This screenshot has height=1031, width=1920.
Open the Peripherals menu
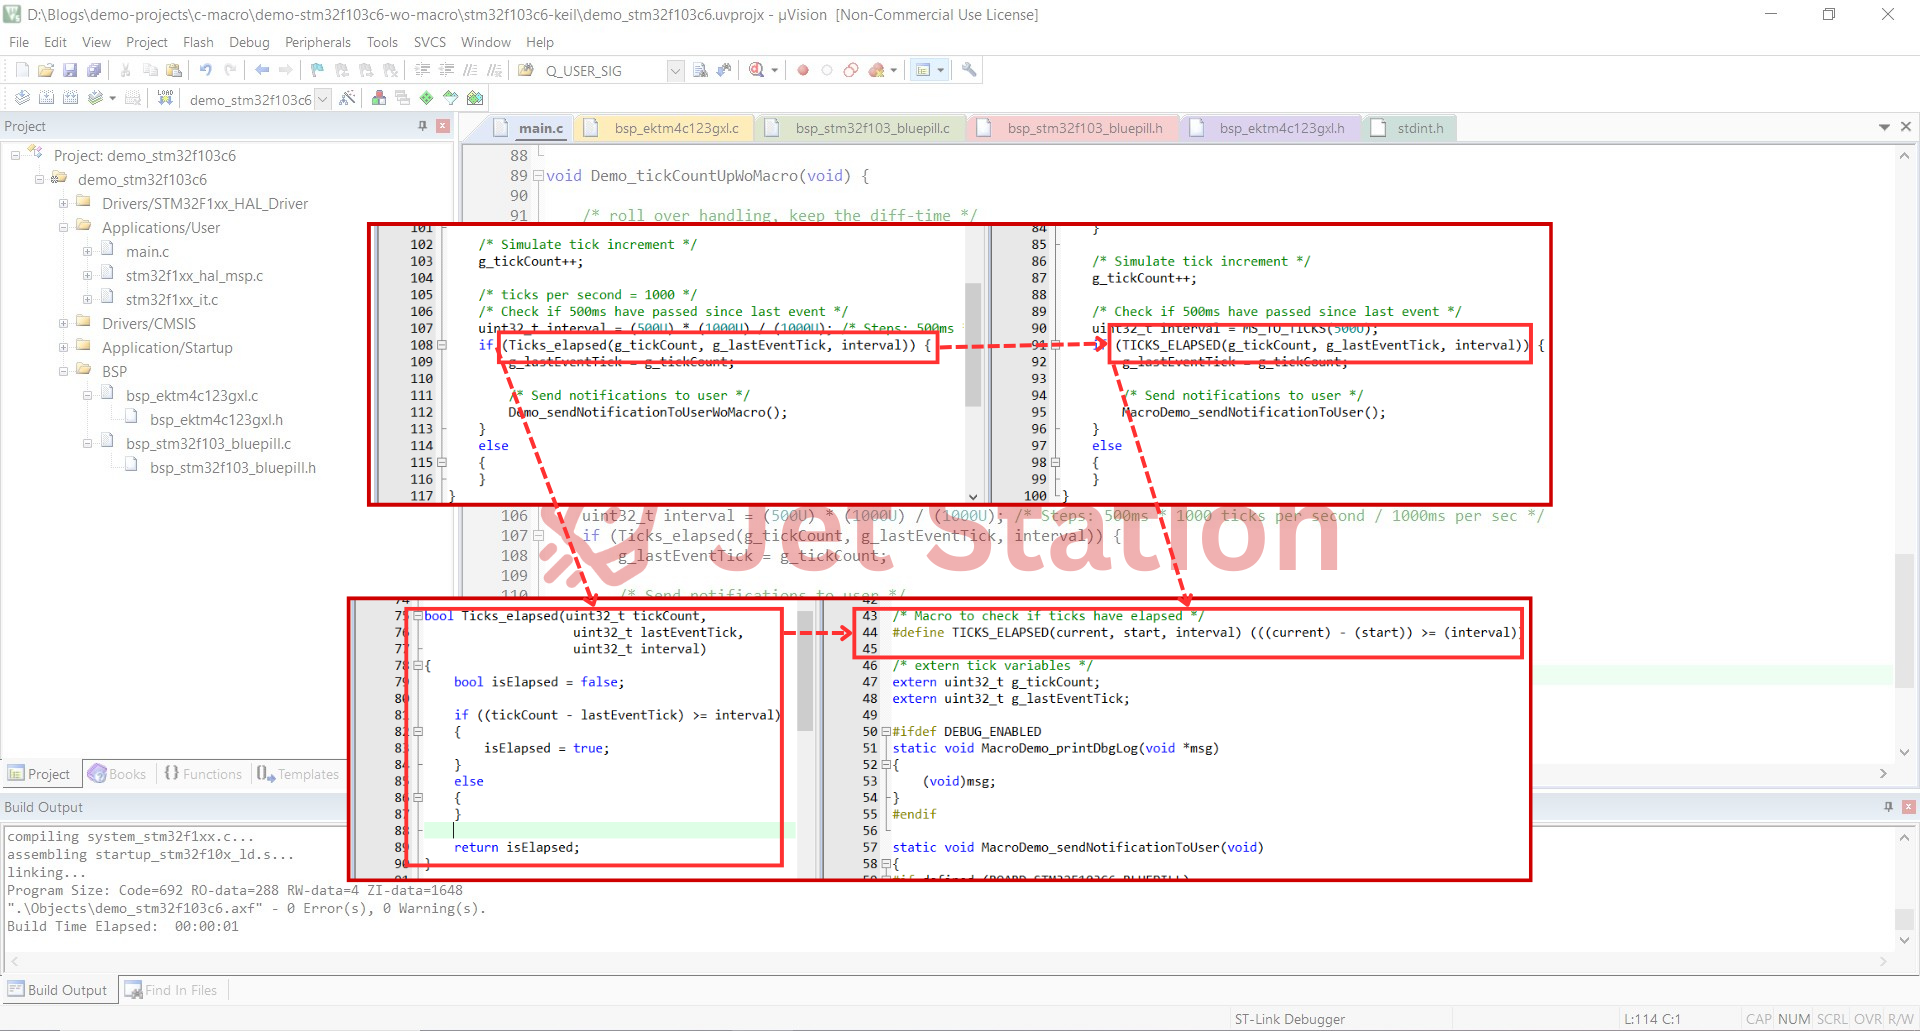coord(317,42)
